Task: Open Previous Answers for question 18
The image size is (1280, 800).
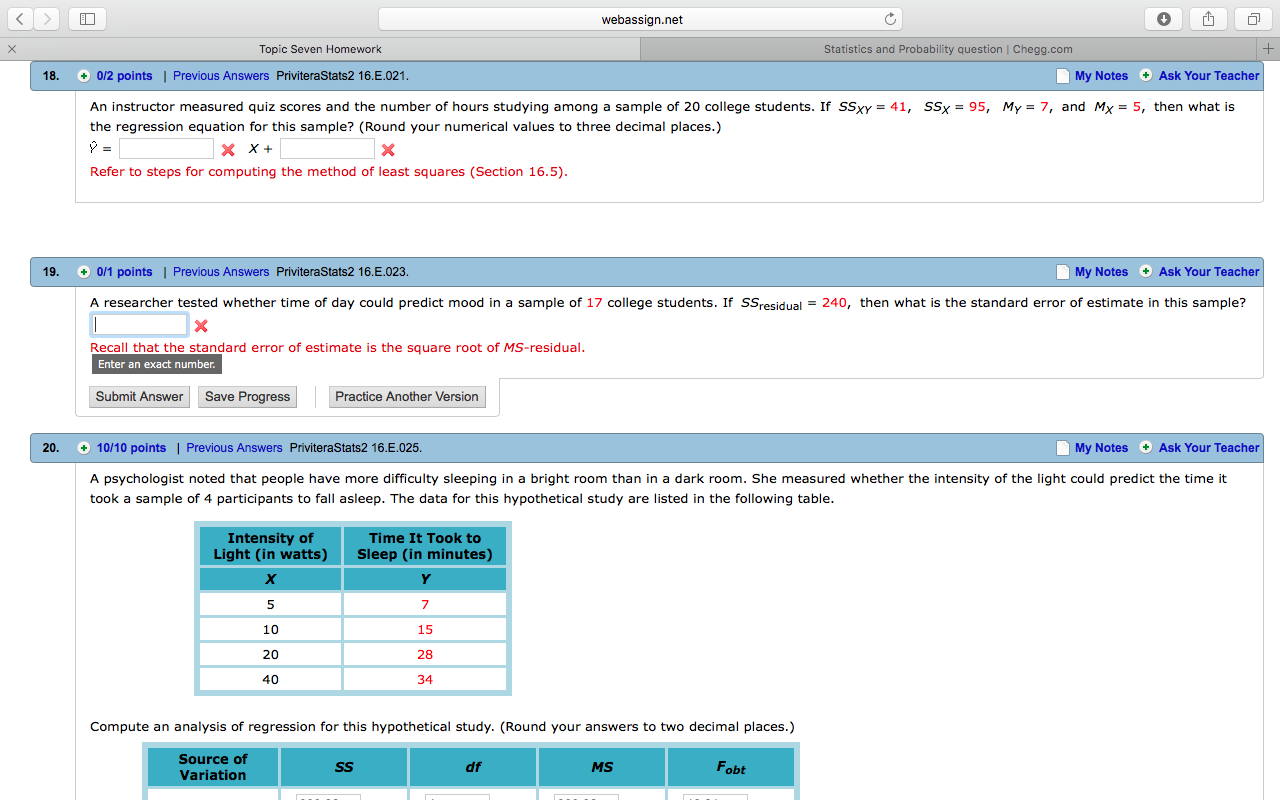Action: tap(221, 75)
